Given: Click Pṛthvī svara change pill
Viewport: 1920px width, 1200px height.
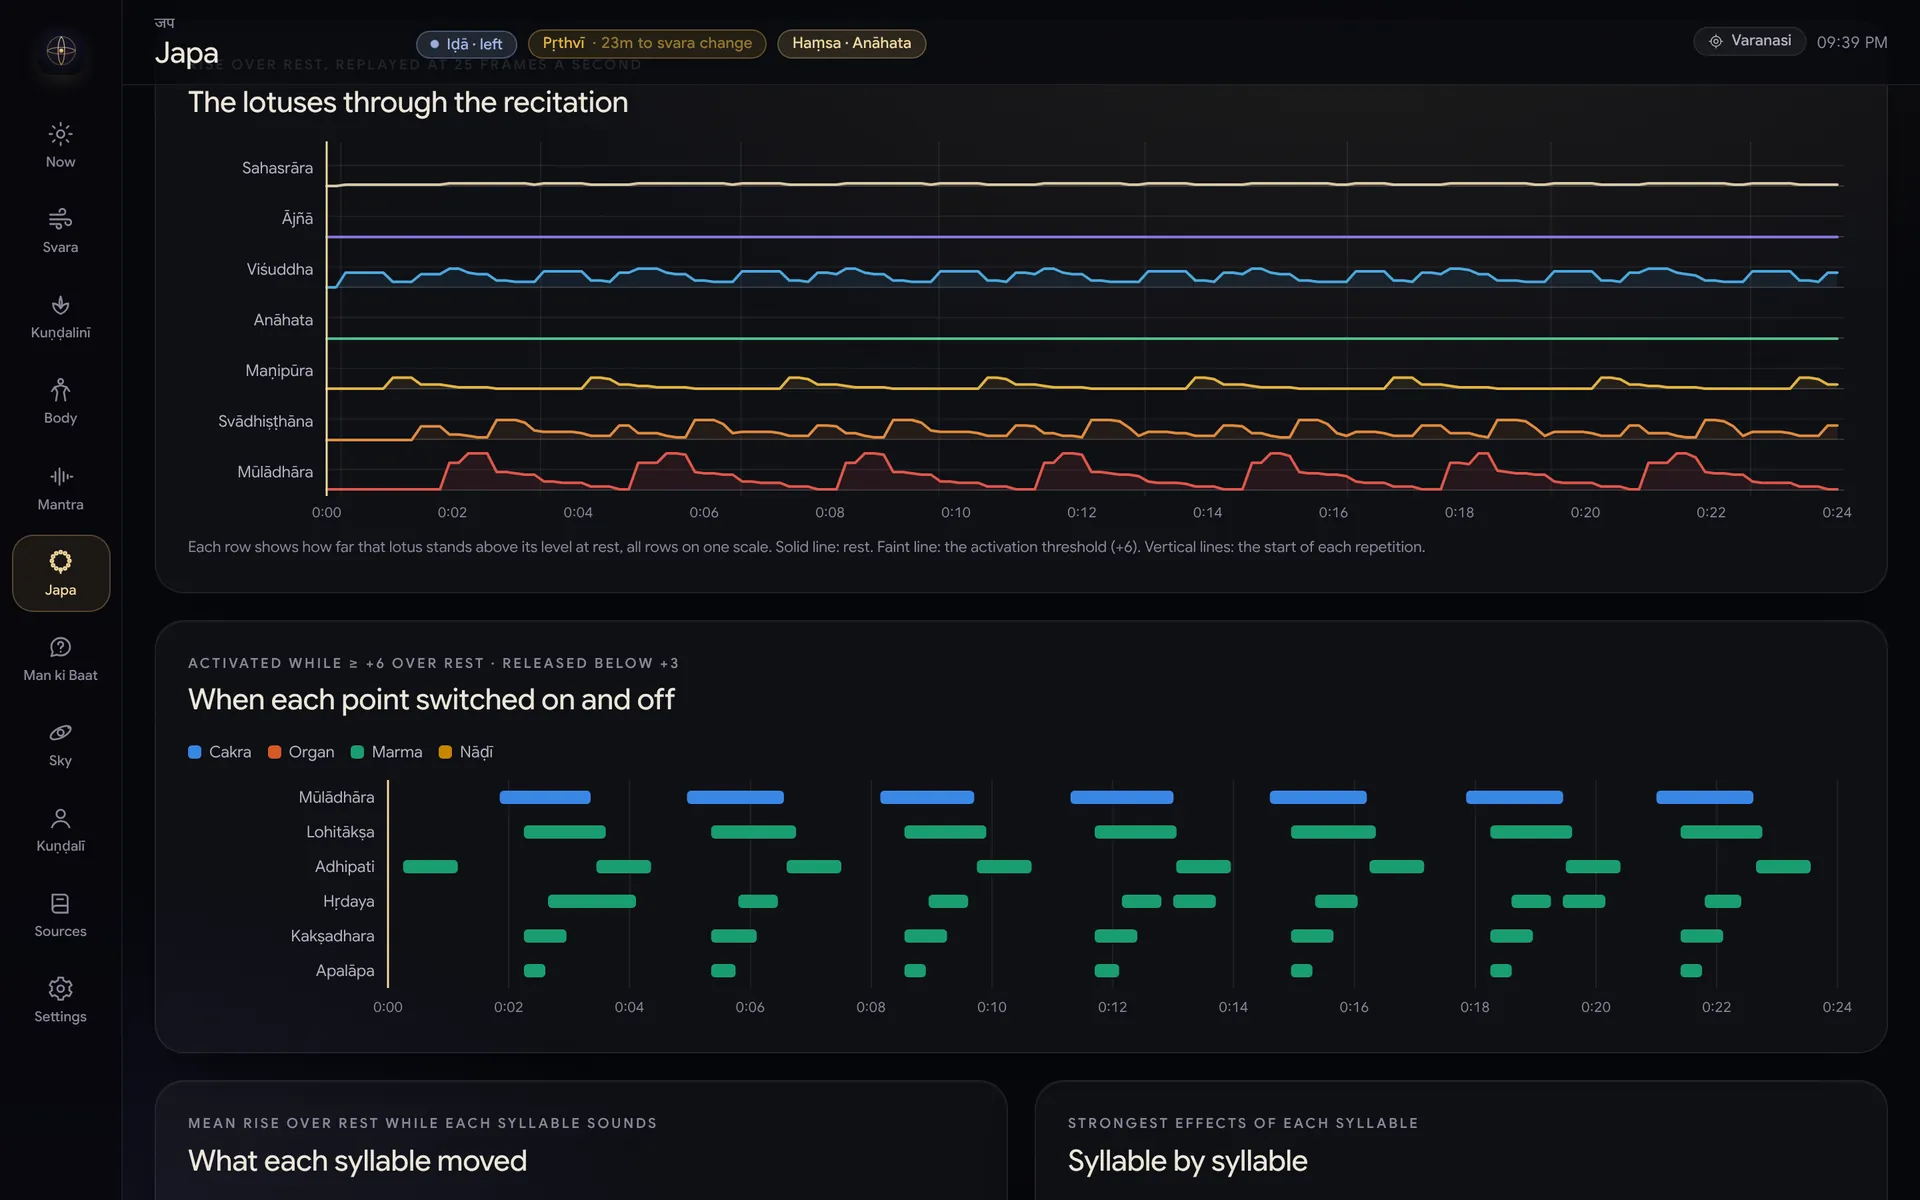Looking at the screenshot, I should (647, 44).
